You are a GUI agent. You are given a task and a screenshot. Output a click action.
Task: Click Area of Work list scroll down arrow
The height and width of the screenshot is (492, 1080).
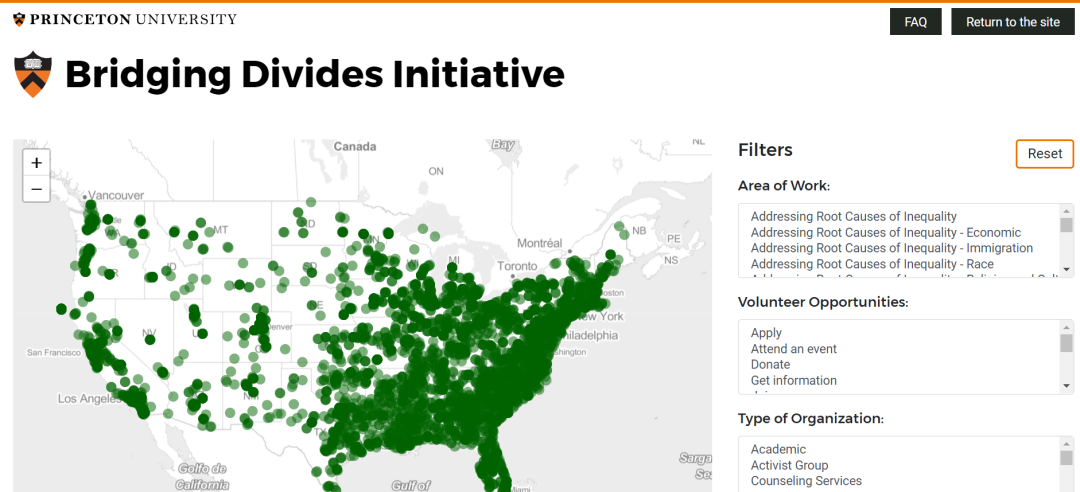pyautogui.click(x=1066, y=269)
